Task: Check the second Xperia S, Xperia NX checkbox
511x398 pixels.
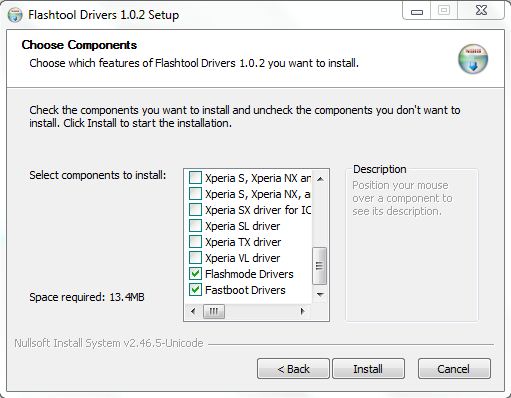Action: tap(195, 194)
